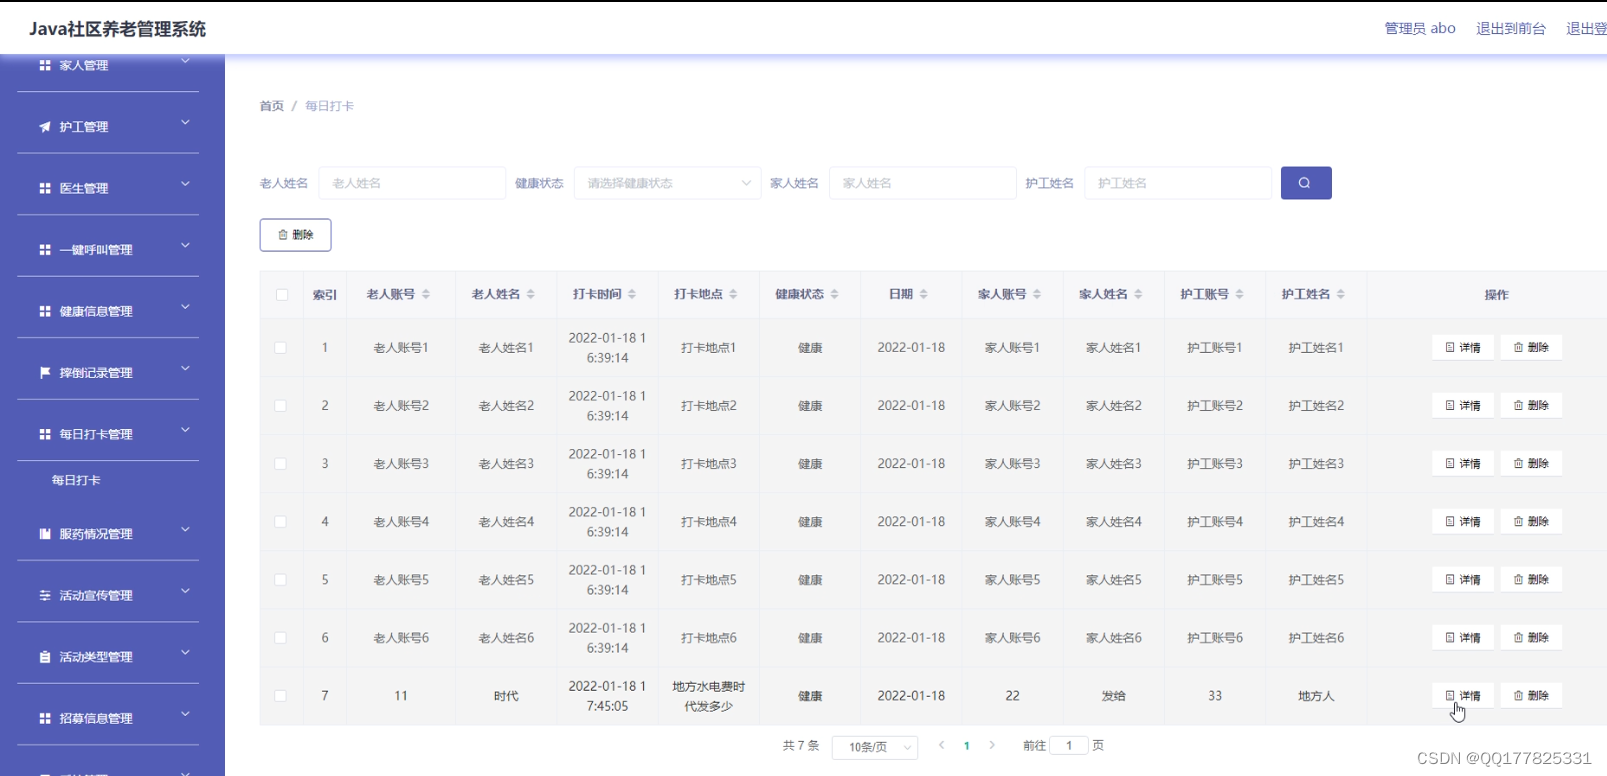This screenshot has width=1607, height=776.
Task: Click the 健康信息管理 grid icon
Action: [x=45, y=311]
